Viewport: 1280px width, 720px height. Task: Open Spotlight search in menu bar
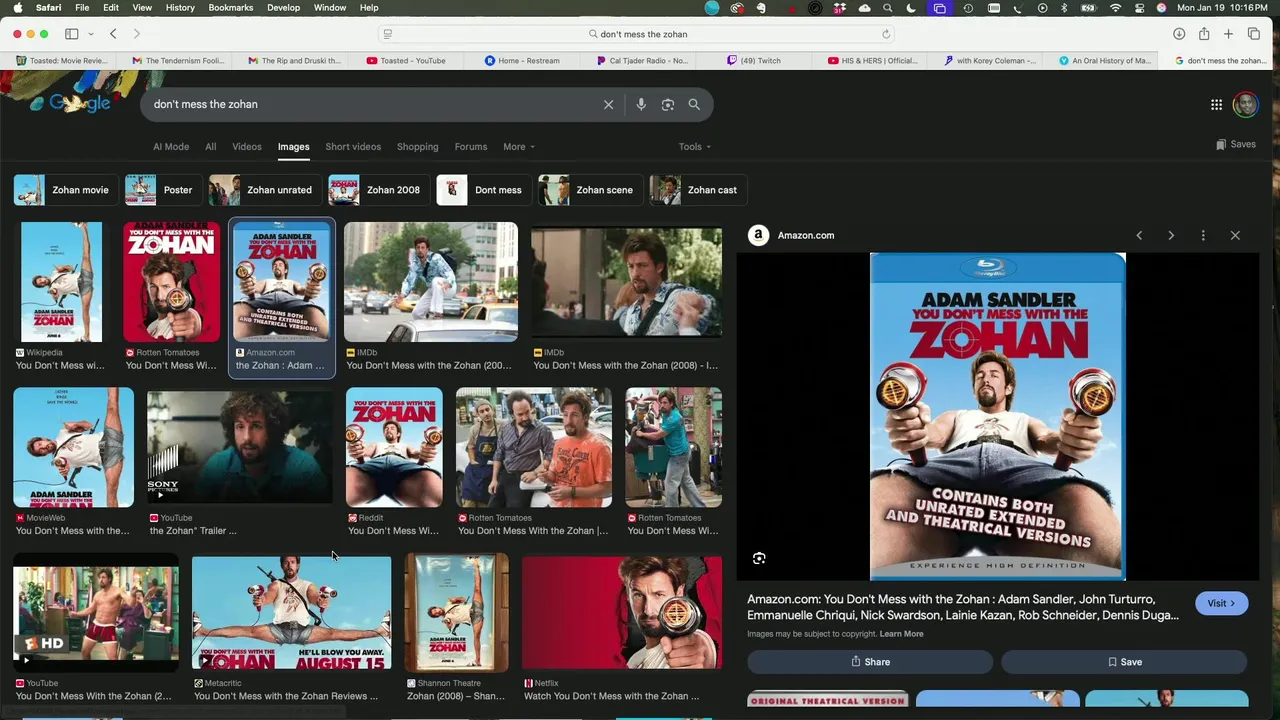(886, 8)
